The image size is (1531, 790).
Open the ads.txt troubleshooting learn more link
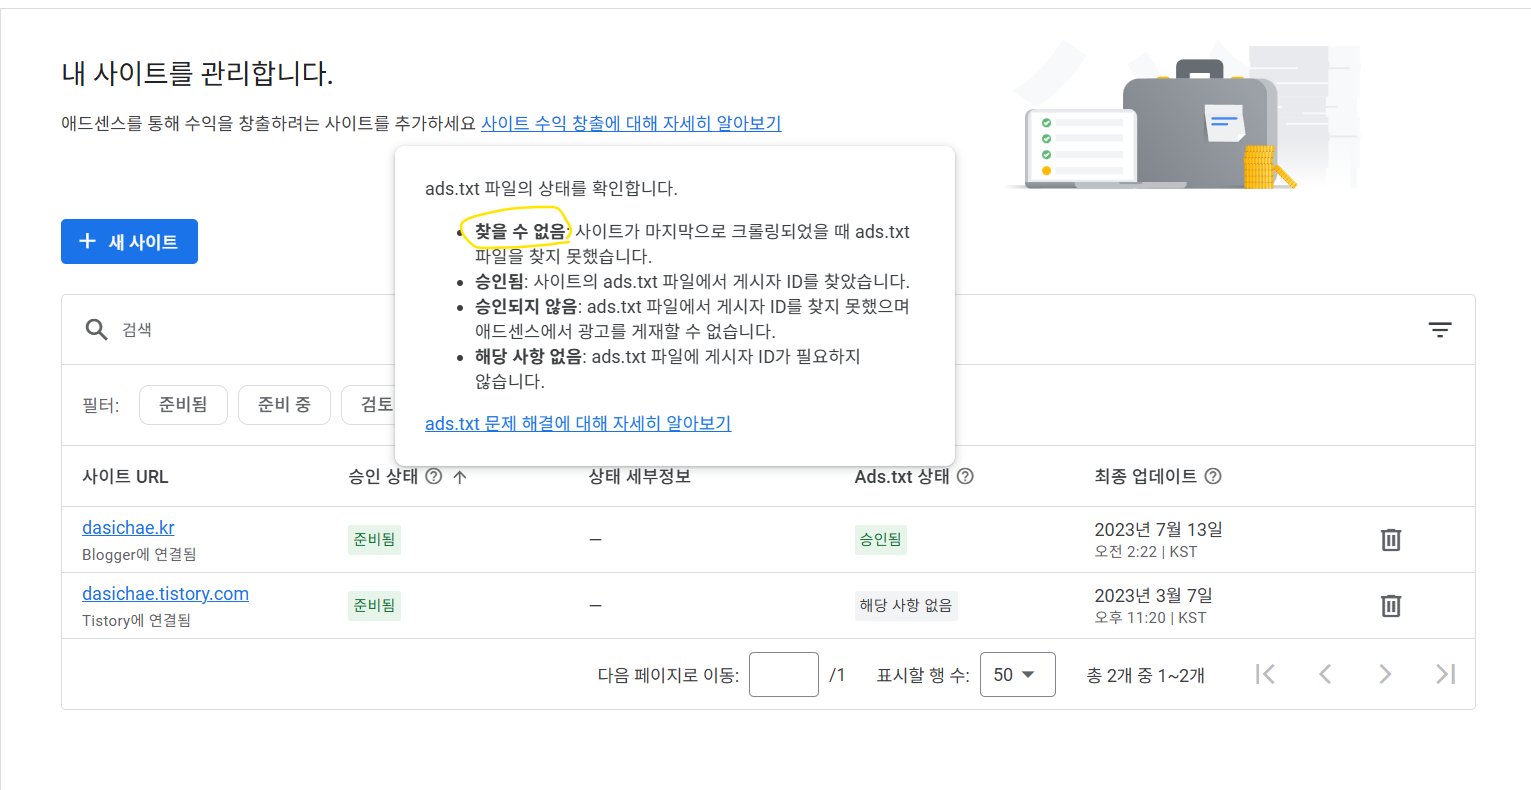(x=578, y=424)
